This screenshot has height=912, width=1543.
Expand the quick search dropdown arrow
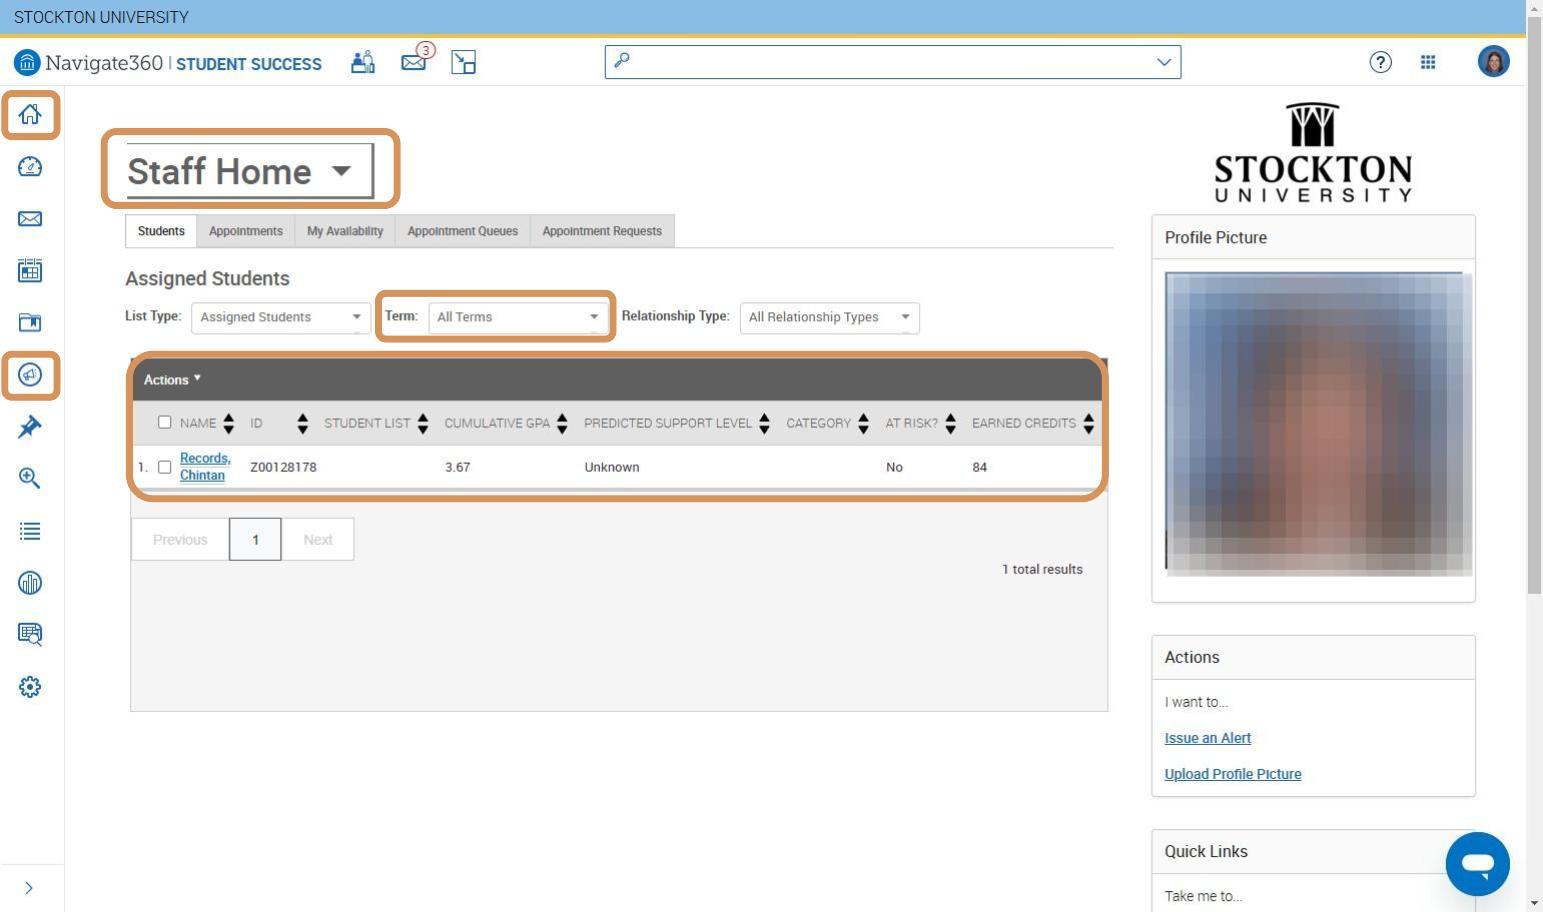pyautogui.click(x=1164, y=62)
